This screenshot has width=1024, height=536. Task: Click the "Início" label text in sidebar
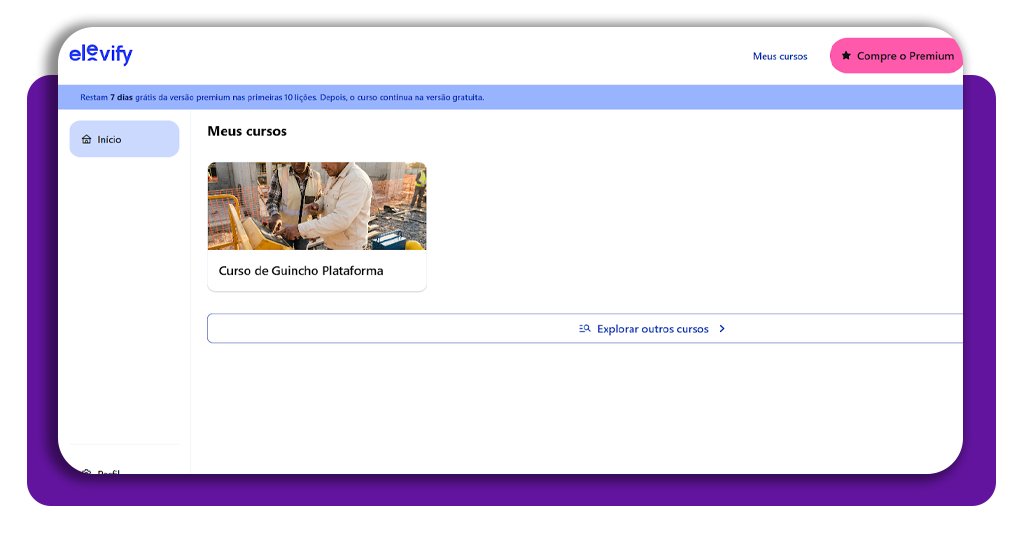pyautogui.click(x=109, y=140)
